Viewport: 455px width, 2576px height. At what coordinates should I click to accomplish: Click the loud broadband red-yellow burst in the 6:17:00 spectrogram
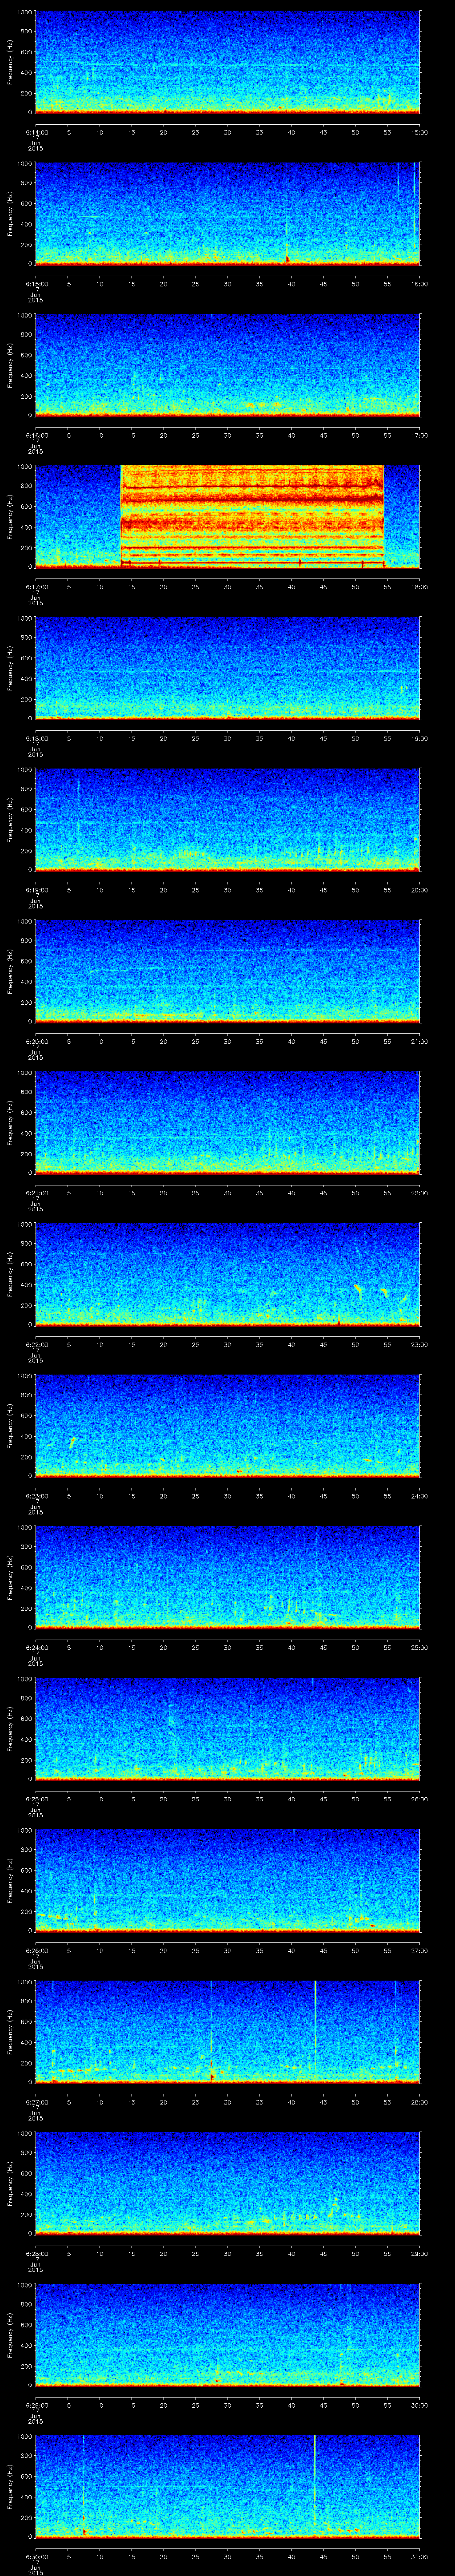(252, 516)
